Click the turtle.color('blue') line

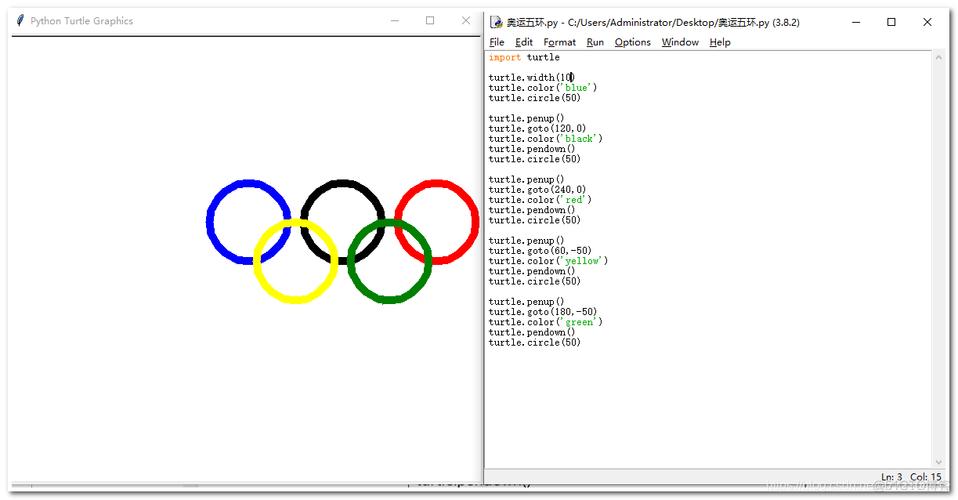tap(543, 87)
